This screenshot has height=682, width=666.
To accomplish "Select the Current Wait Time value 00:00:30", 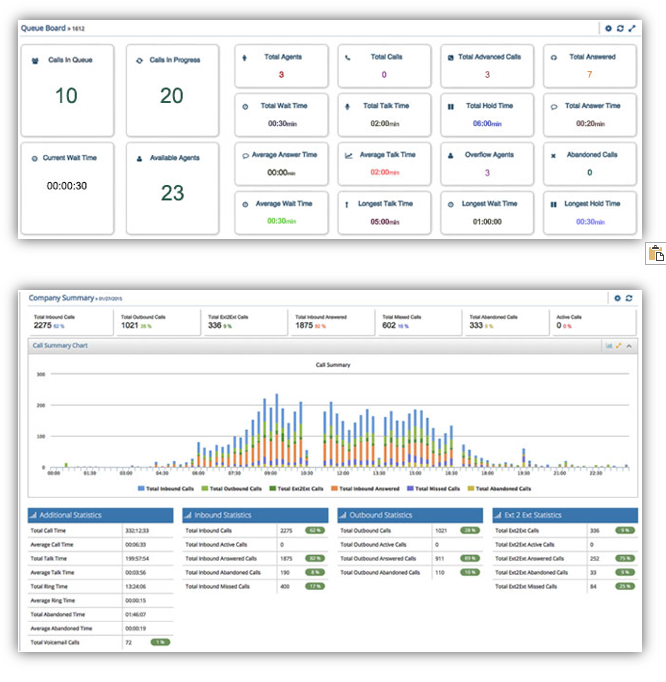I will pos(67,186).
